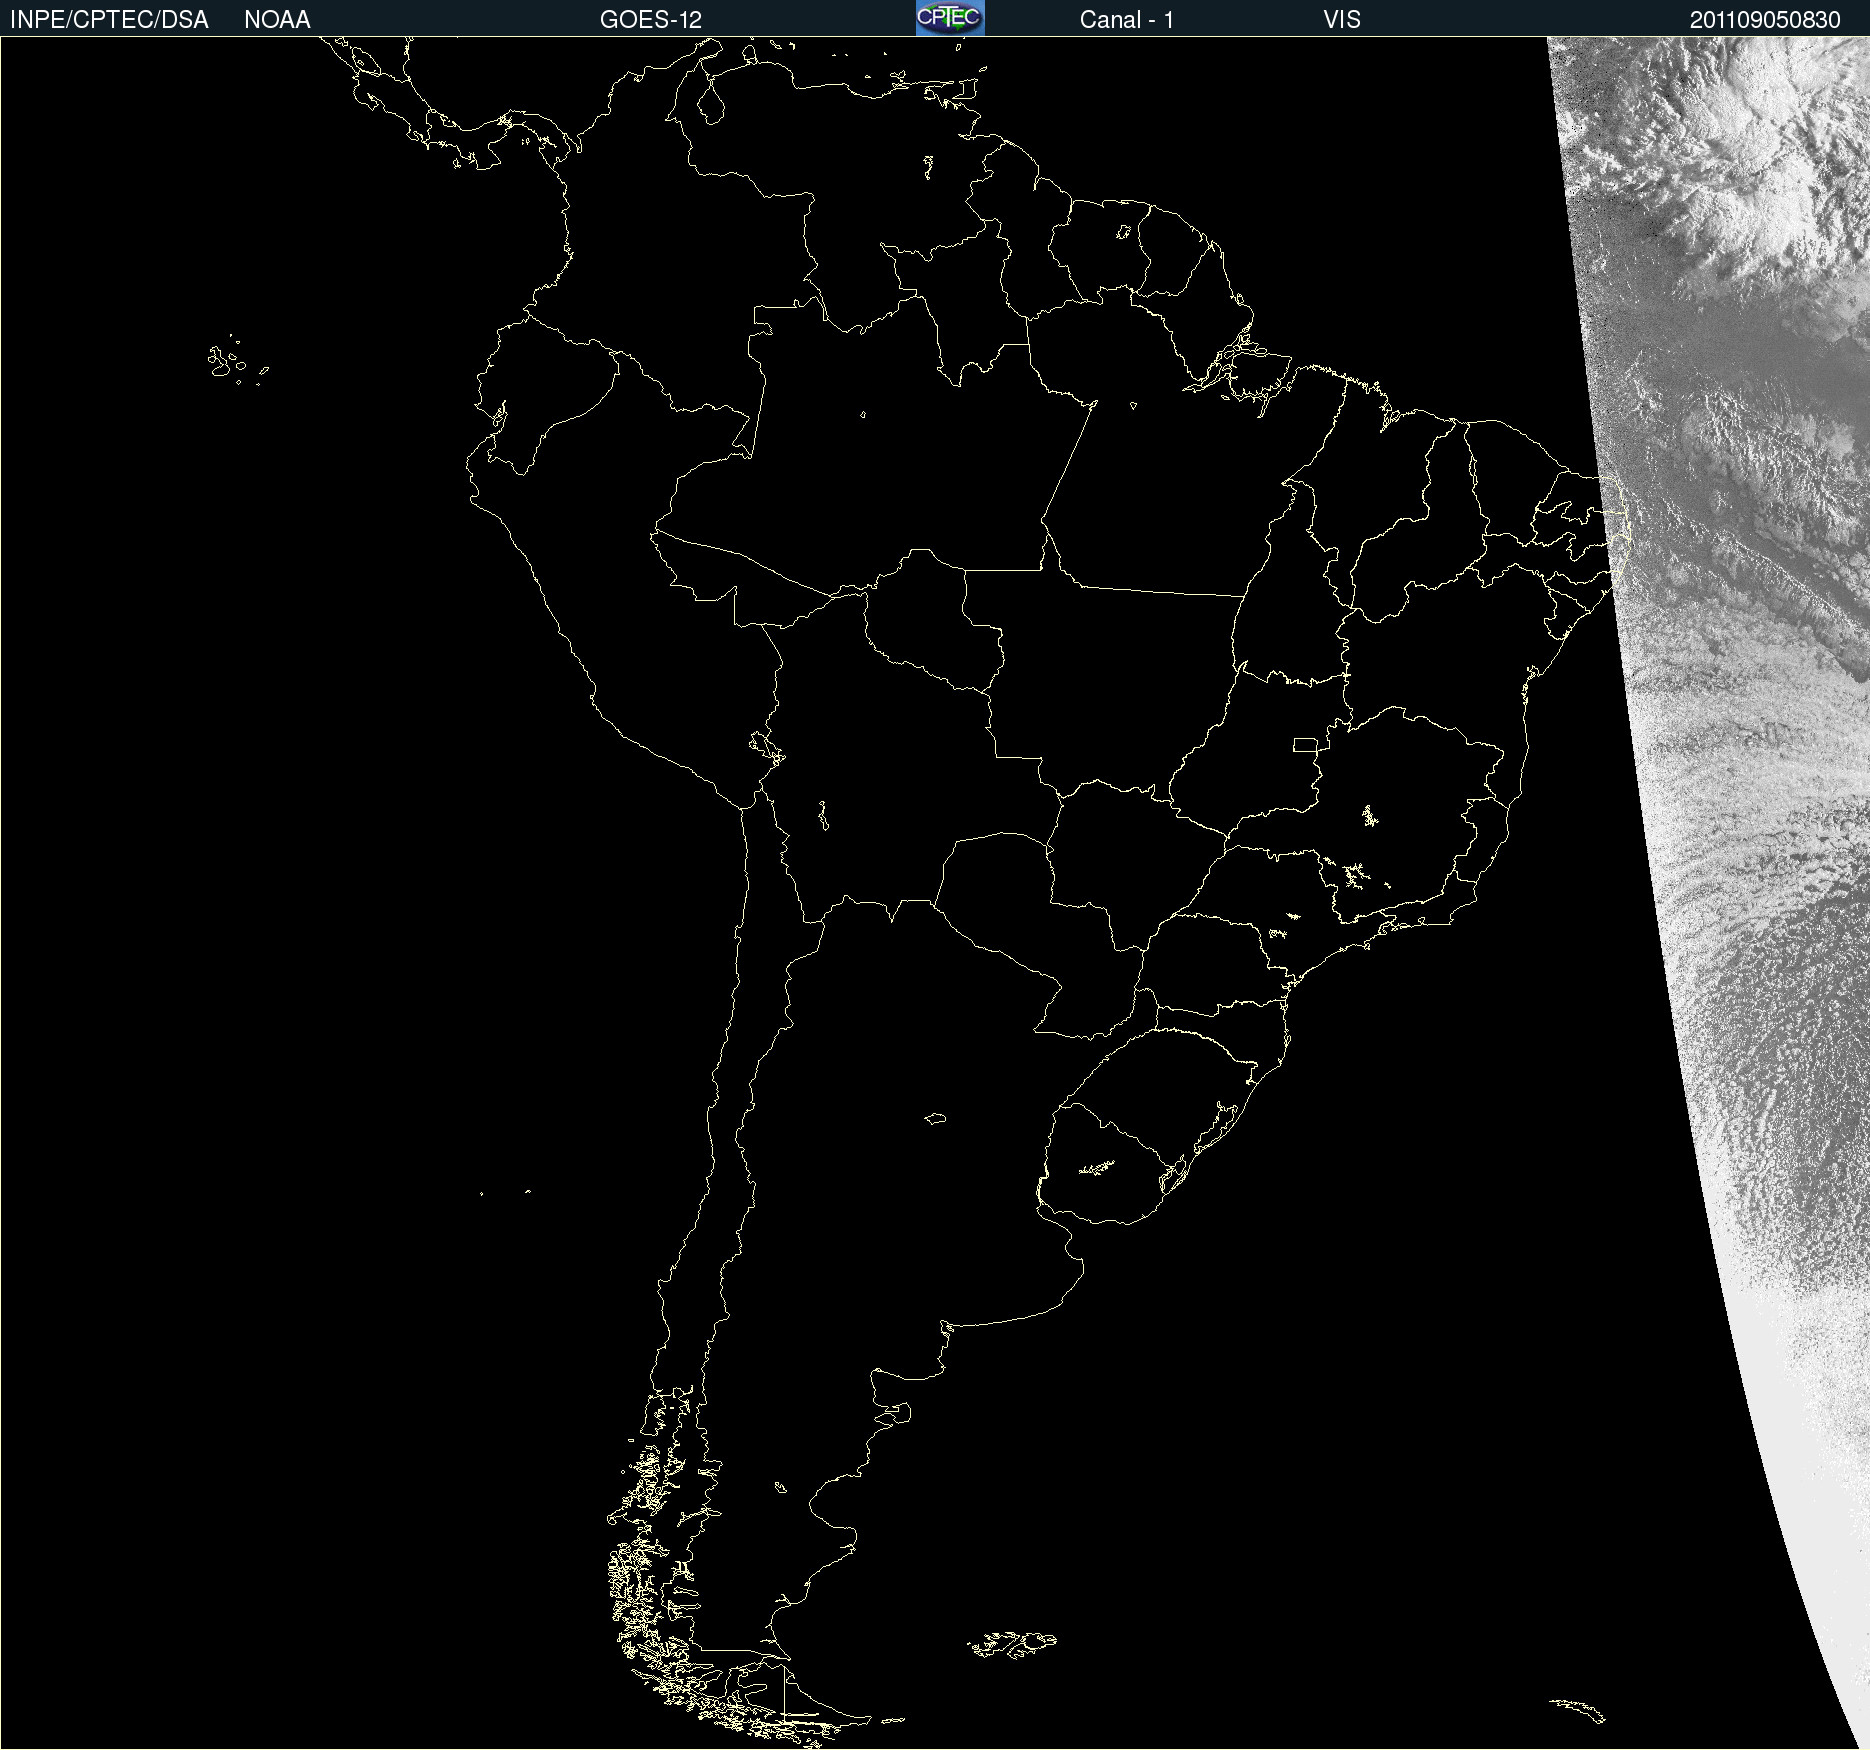Click the Canal - 1 label
1870x1750 pixels.
coord(1126,20)
